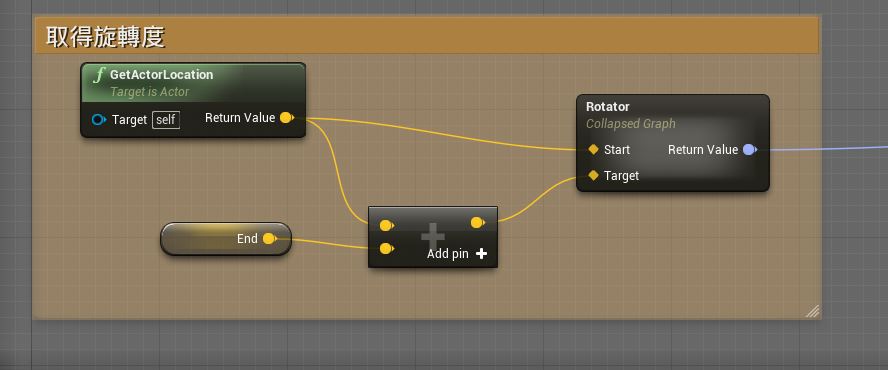
Task: Click the Collapsed Graph subtitle on Rotator
Action: point(630,124)
